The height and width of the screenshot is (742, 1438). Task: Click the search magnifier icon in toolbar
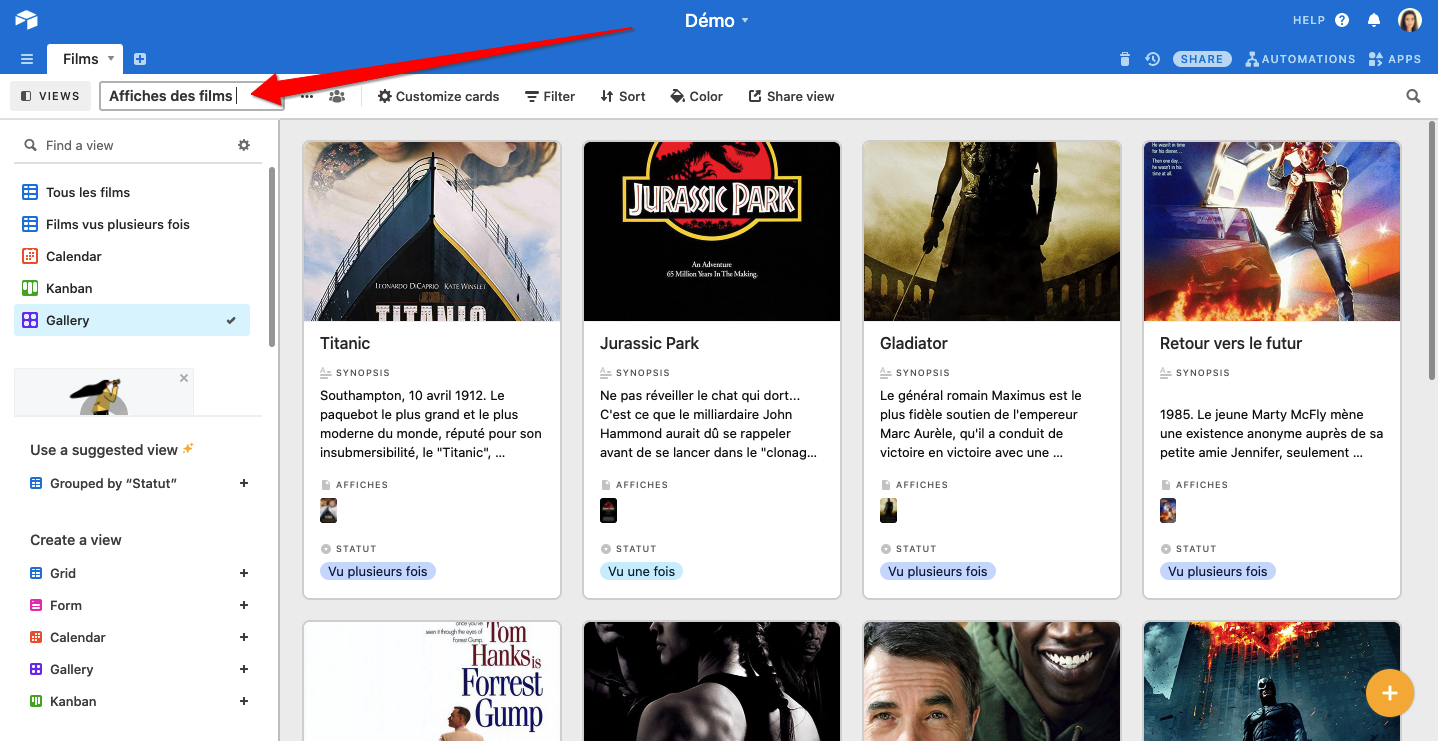(x=1413, y=96)
